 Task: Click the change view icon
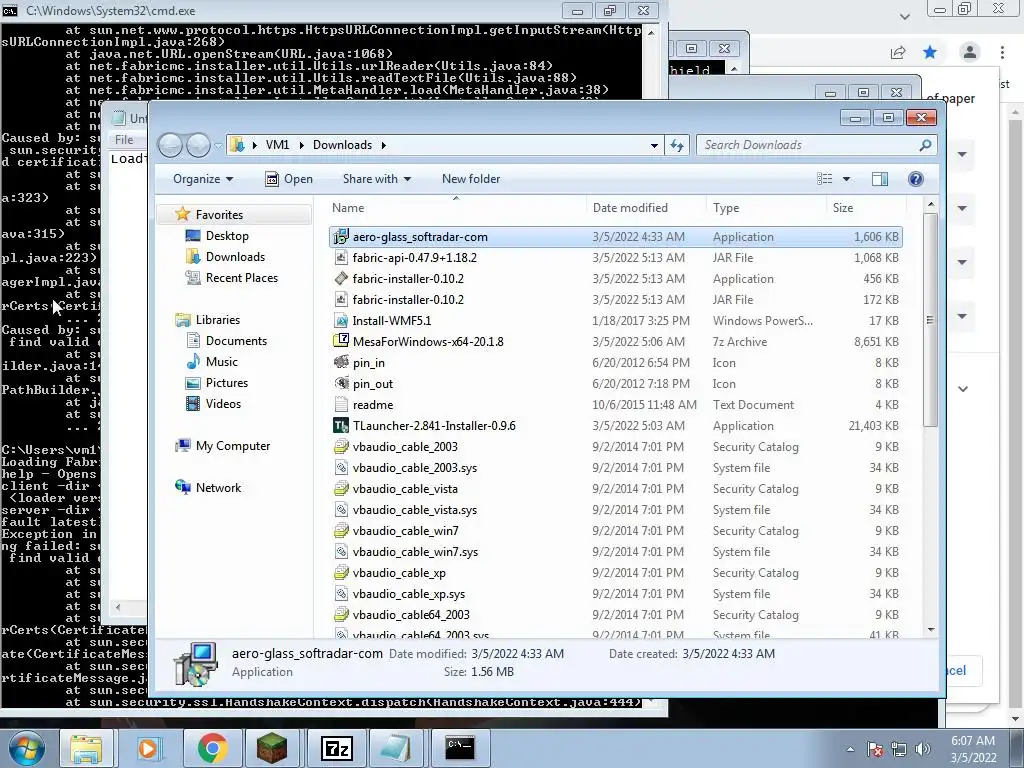(x=825, y=179)
